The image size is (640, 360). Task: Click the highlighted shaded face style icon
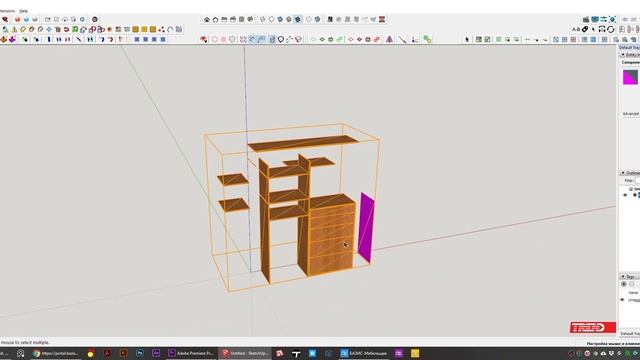coord(298,20)
